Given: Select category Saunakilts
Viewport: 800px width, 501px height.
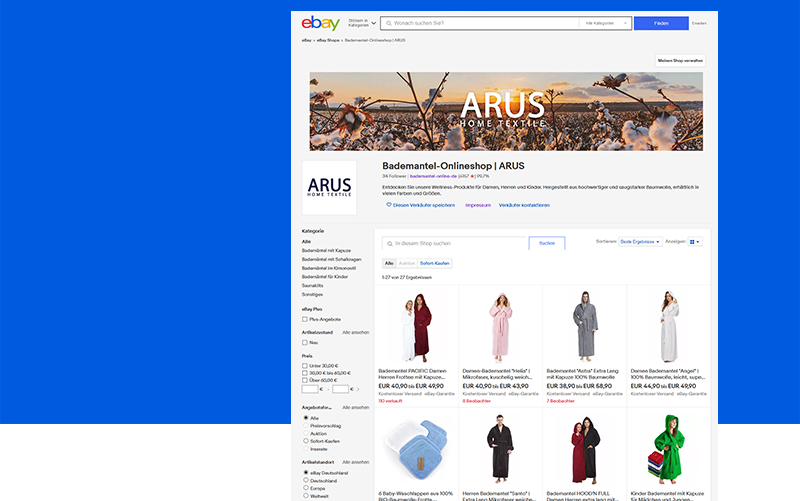Looking at the screenshot, I should [312, 286].
